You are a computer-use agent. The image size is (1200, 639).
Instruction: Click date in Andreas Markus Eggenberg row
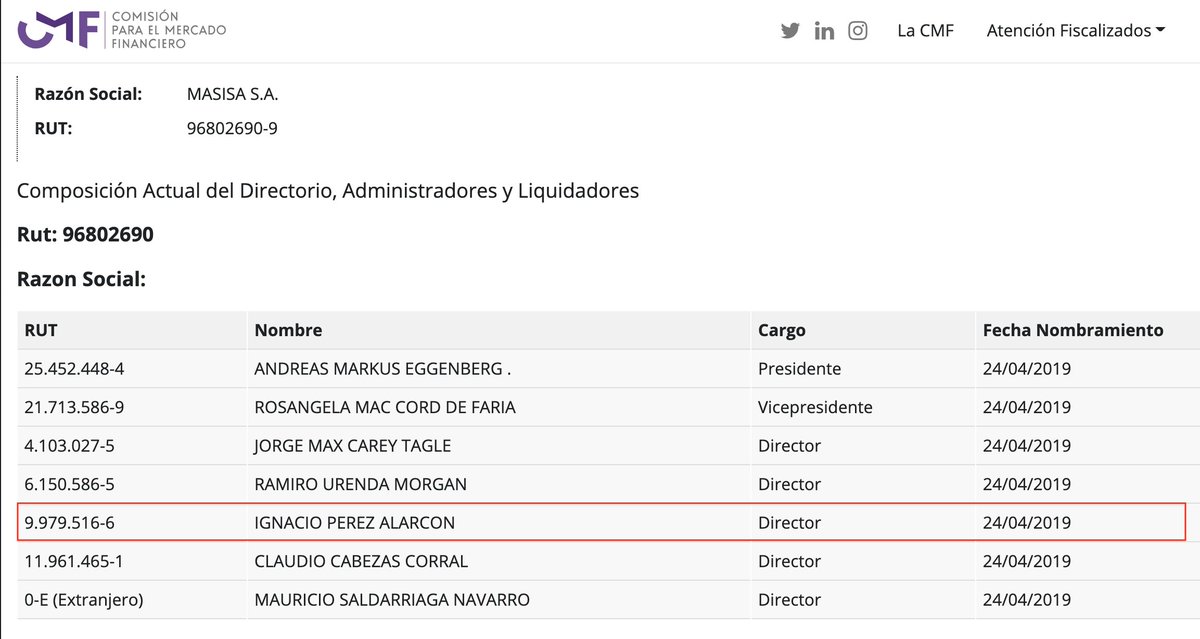pos(1027,368)
